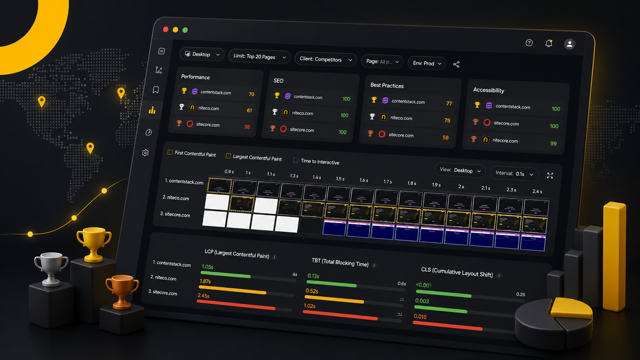Open the View: Desktop dropdown
Screen dimensions: 640x360
pyautogui.click(x=460, y=170)
